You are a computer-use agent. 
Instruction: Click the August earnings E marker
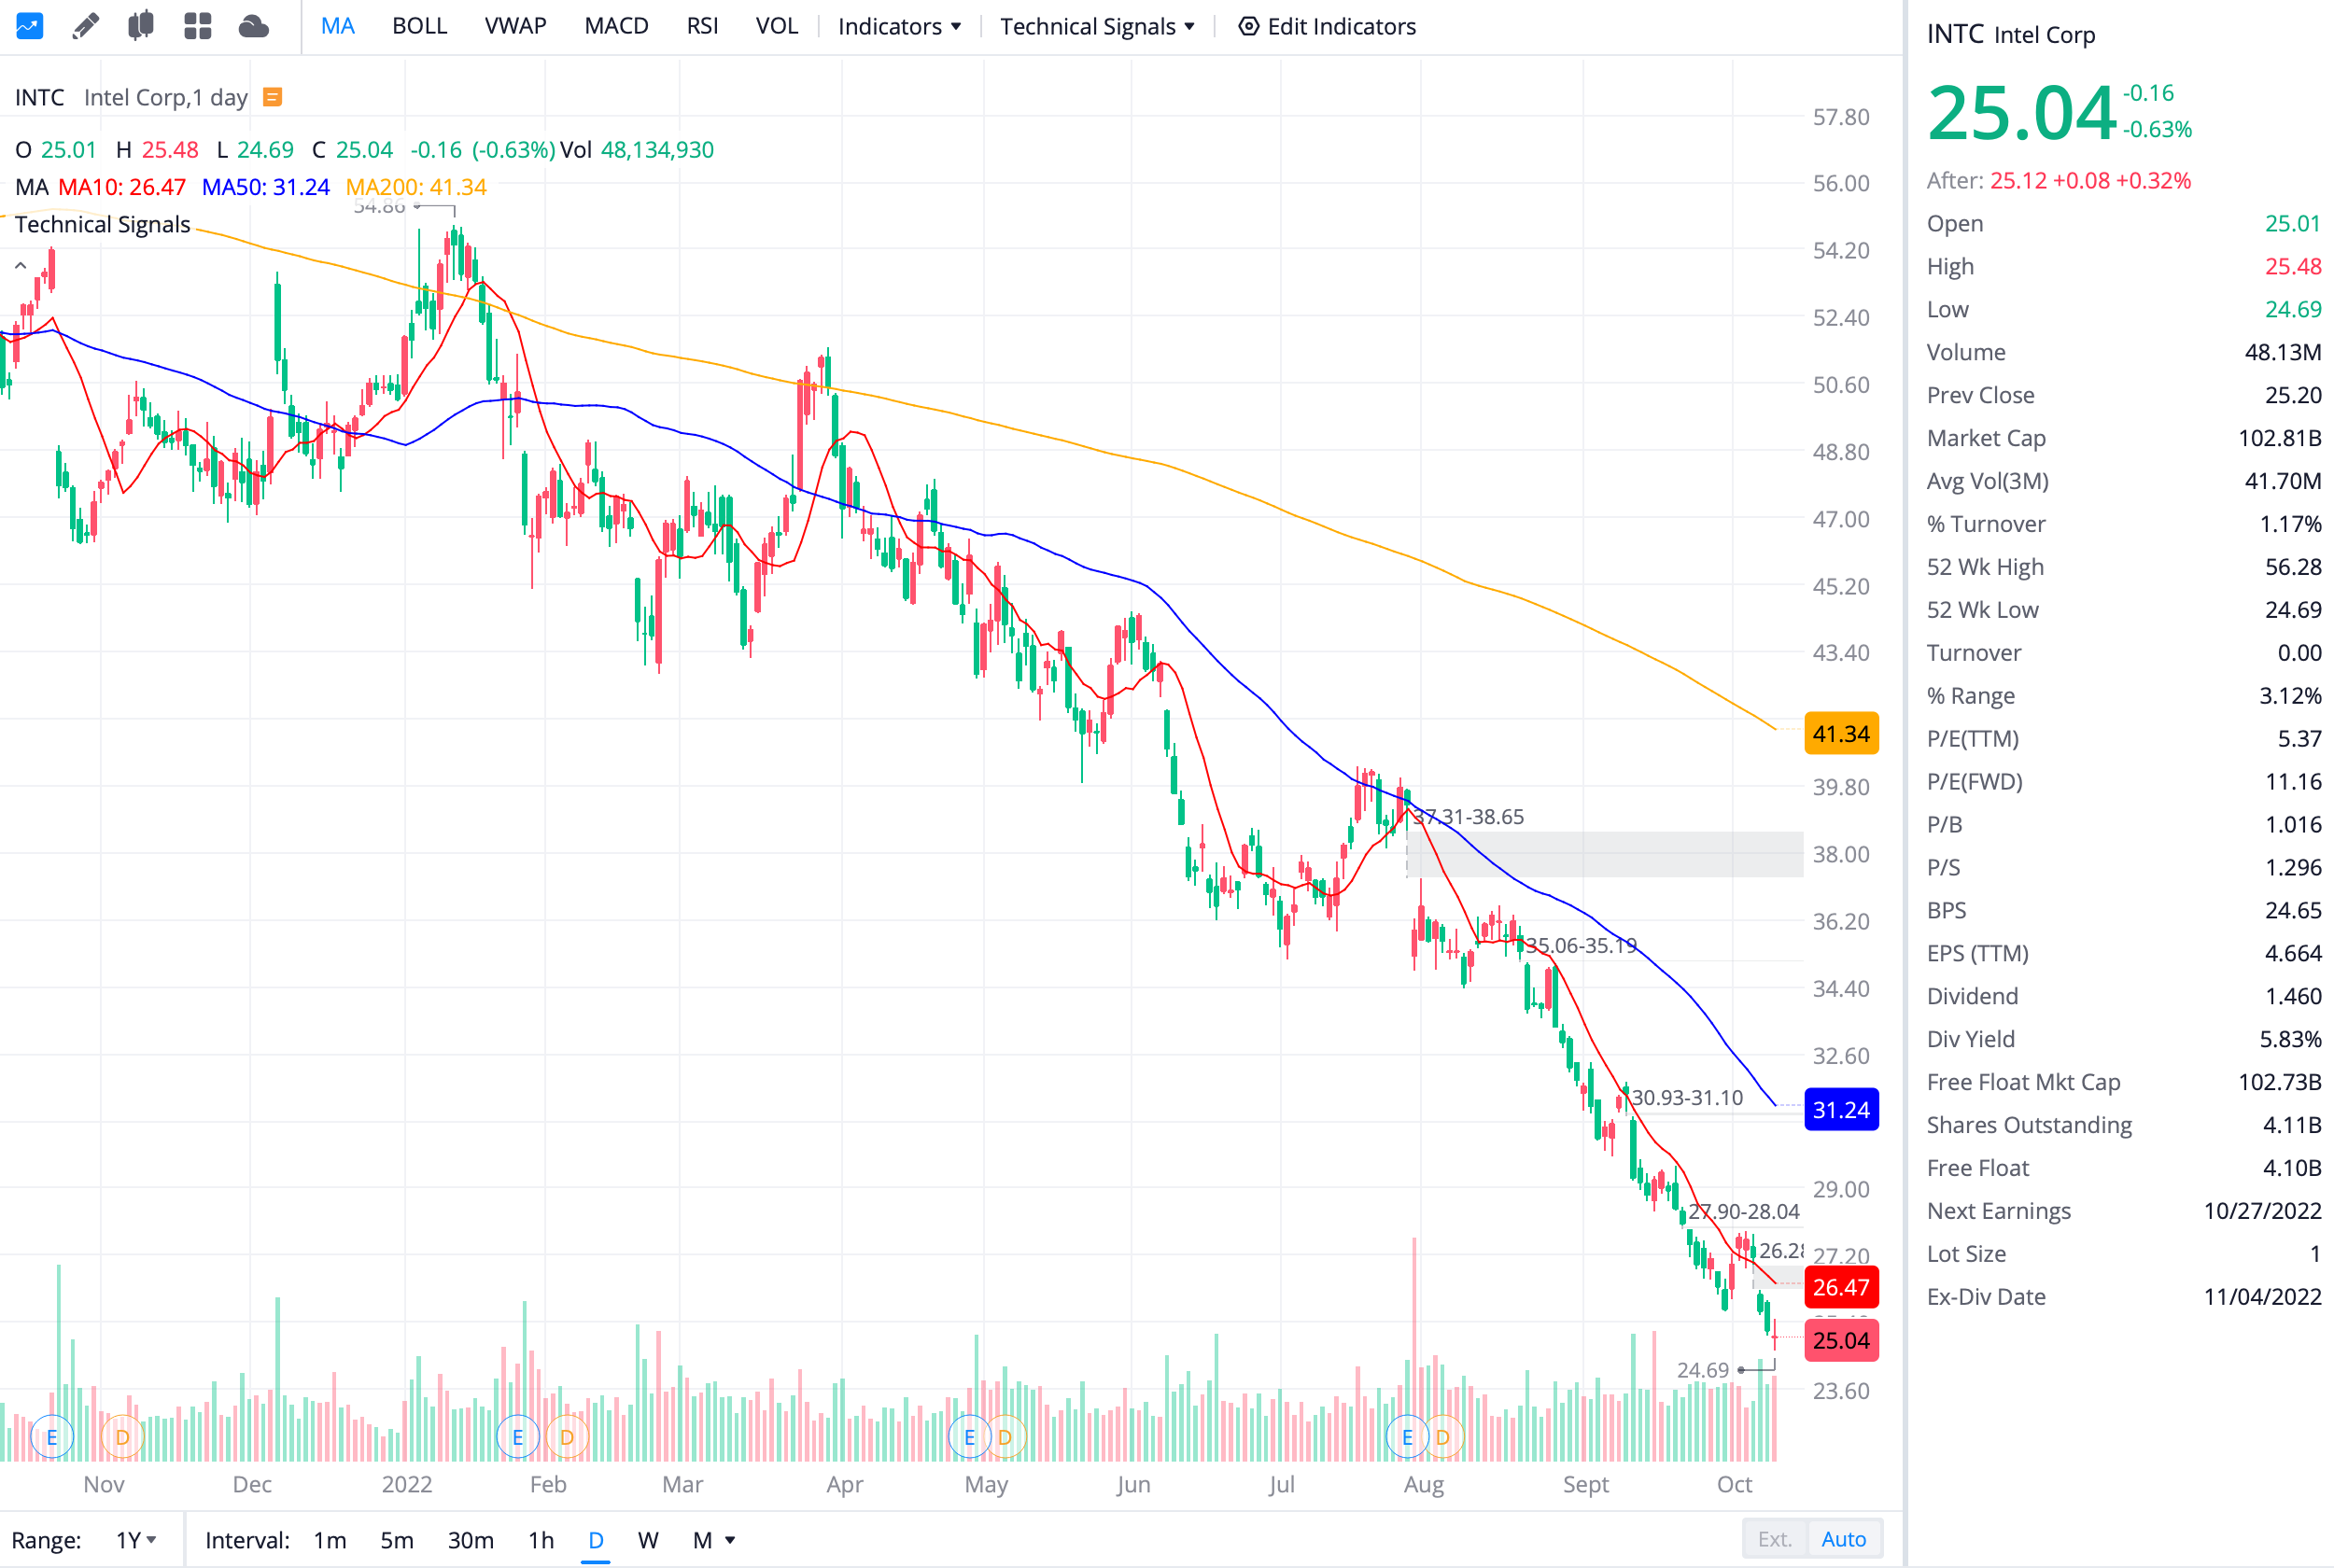tap(1407, 1438)
